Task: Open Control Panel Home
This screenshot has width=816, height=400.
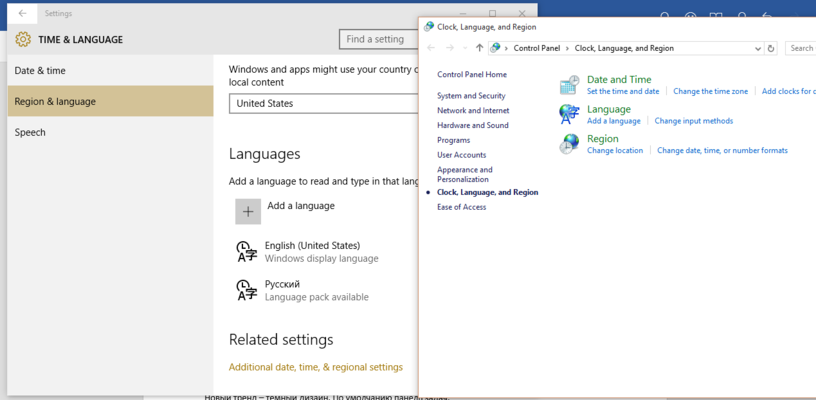Action: coord(471,74)
